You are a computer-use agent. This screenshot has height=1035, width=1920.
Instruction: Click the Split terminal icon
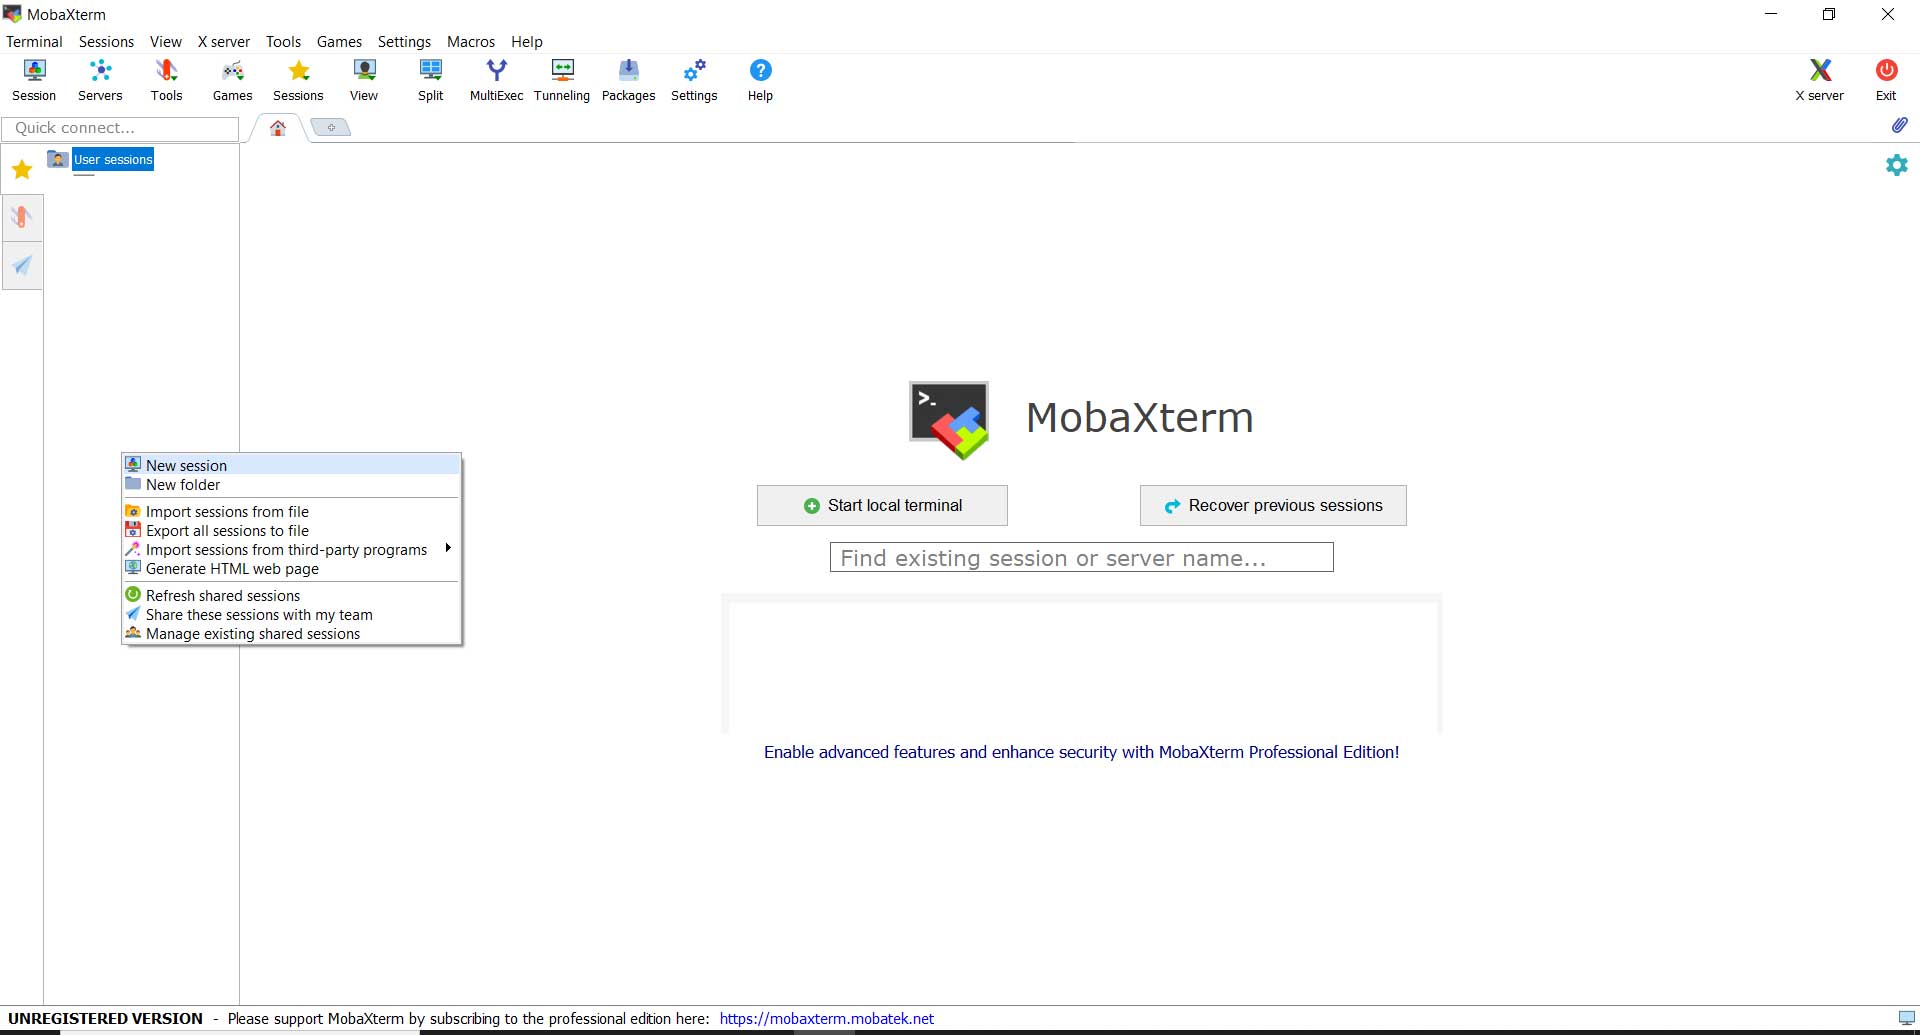click(x=431, y=80)
